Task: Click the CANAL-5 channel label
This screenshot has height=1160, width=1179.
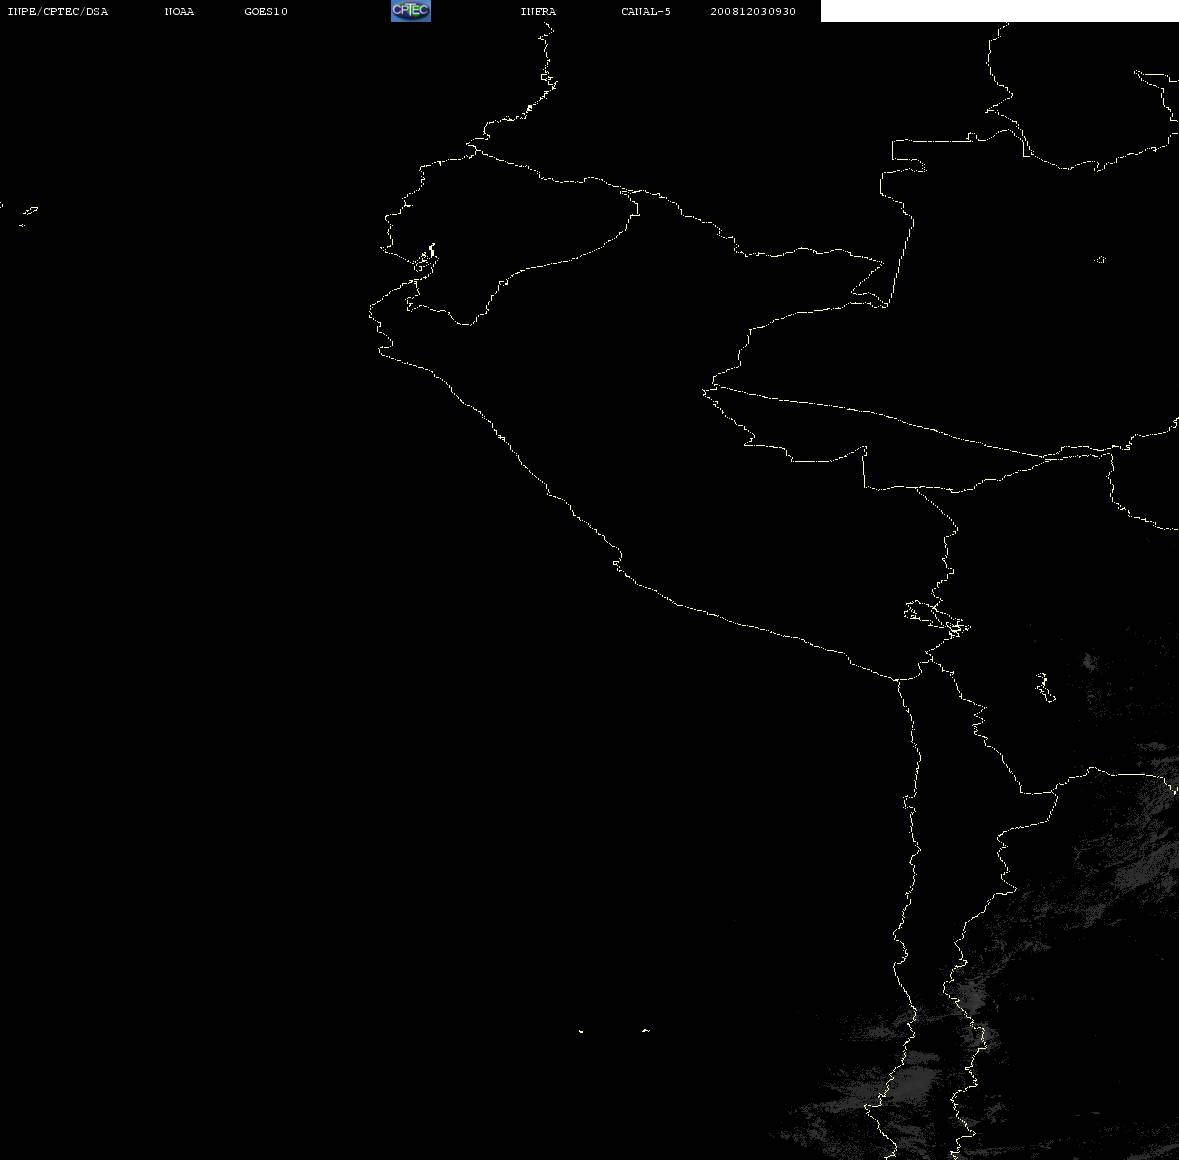Action: [x=646, y=11]
